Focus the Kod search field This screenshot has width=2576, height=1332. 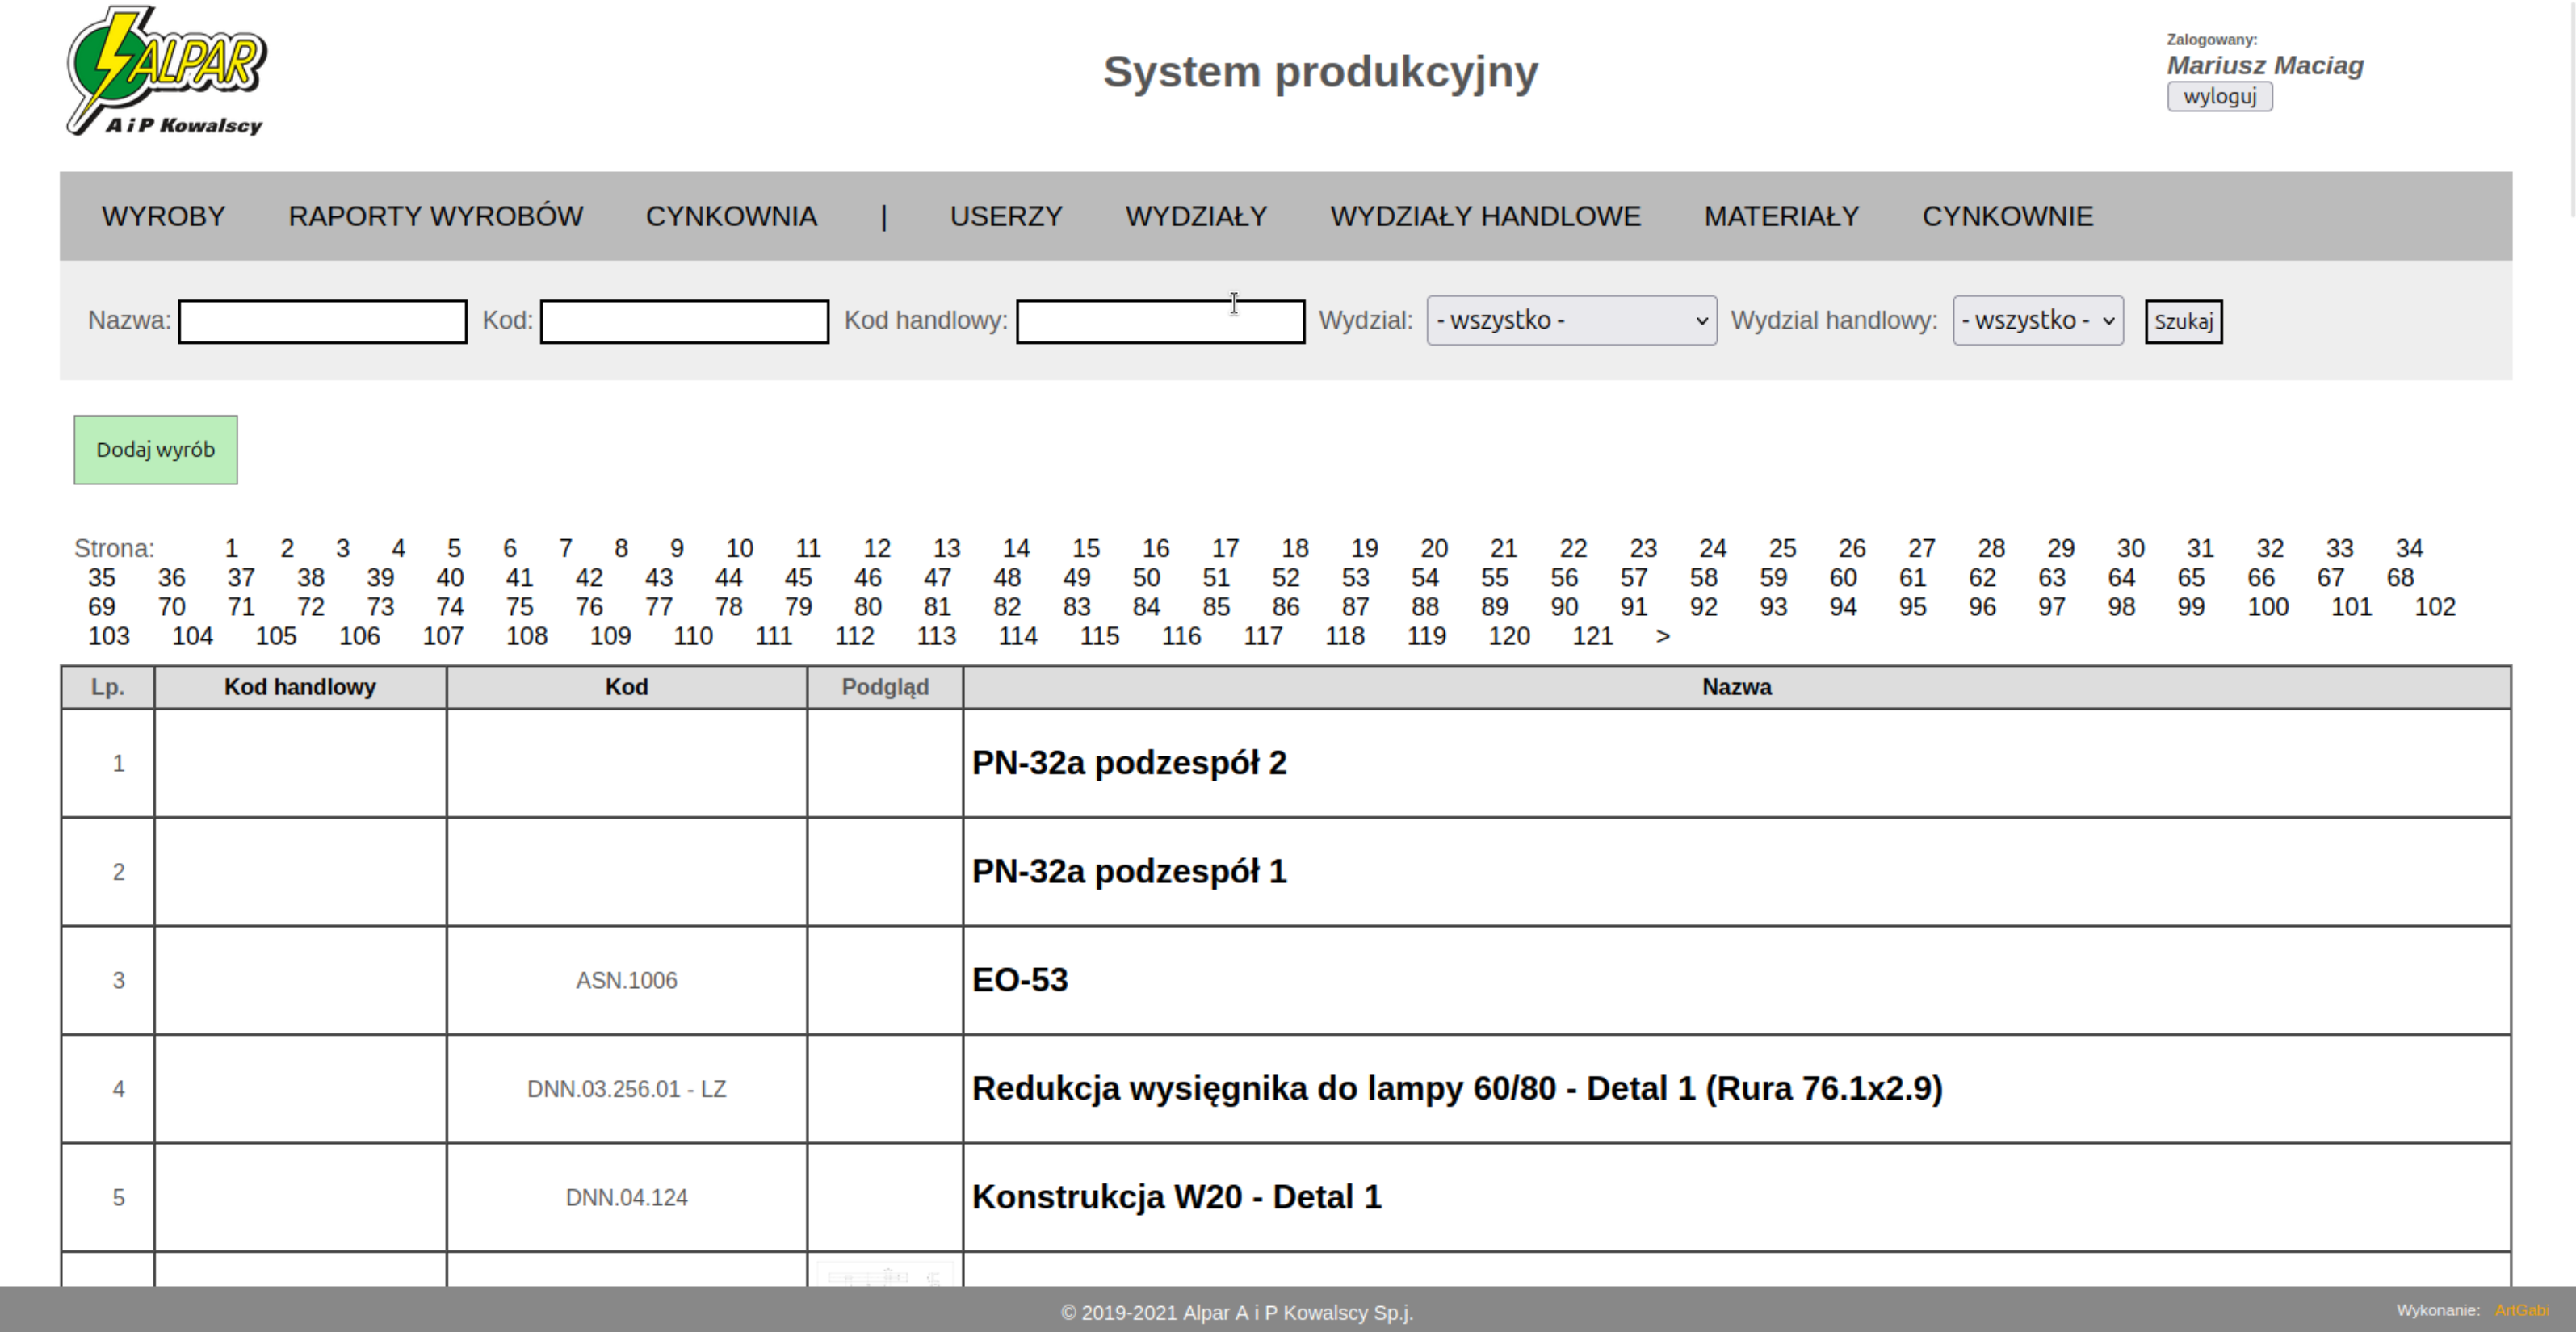(x=684, y=322)
